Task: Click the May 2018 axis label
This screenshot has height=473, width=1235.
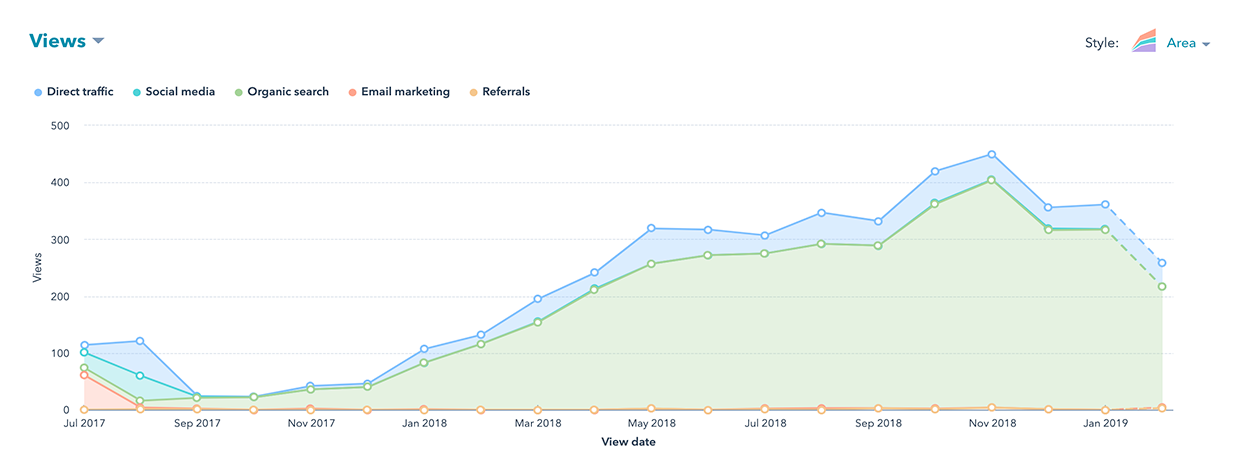Action: click(x=651, y=424)
